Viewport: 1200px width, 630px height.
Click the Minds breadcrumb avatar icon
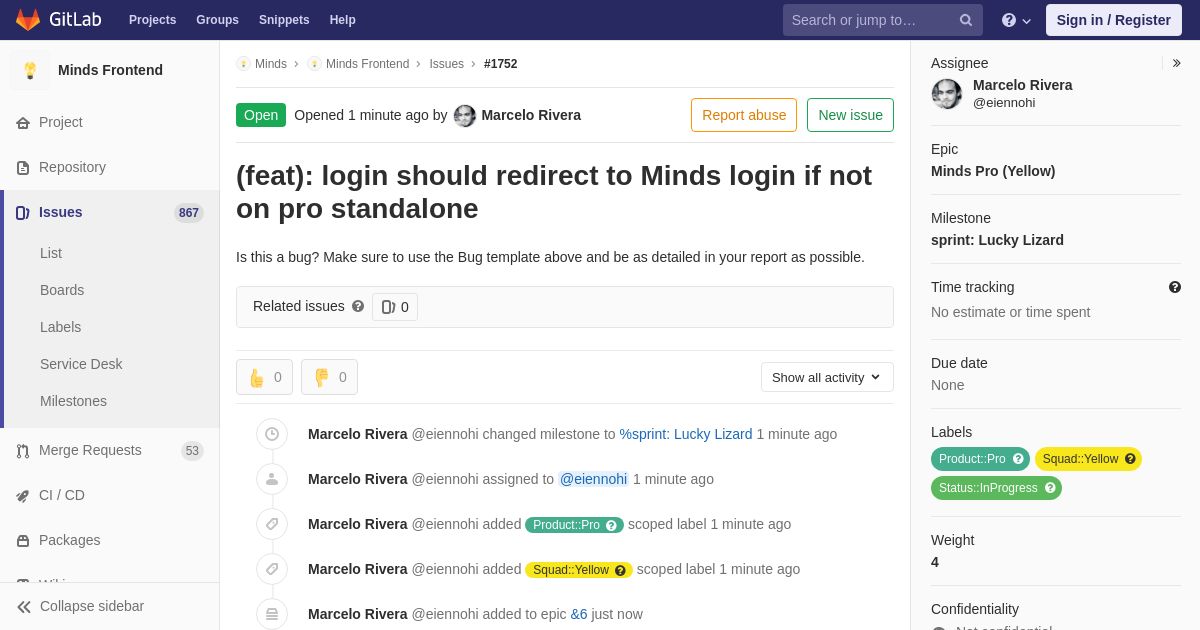click(243, 64)
